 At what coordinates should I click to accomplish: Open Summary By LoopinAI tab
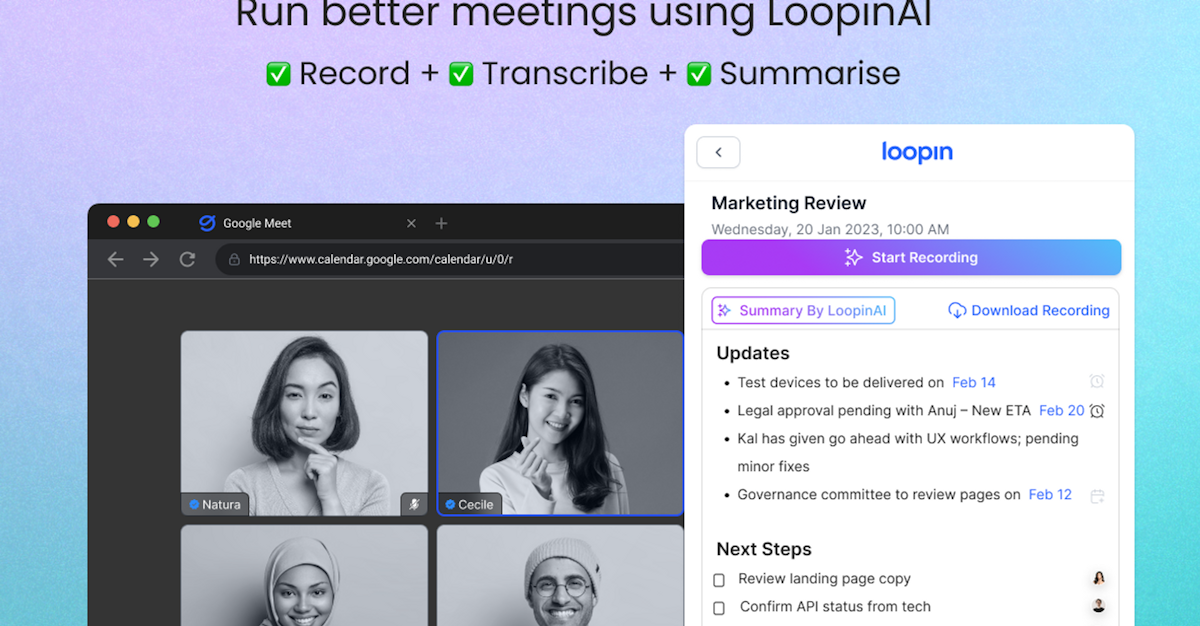tap(803, 310)
